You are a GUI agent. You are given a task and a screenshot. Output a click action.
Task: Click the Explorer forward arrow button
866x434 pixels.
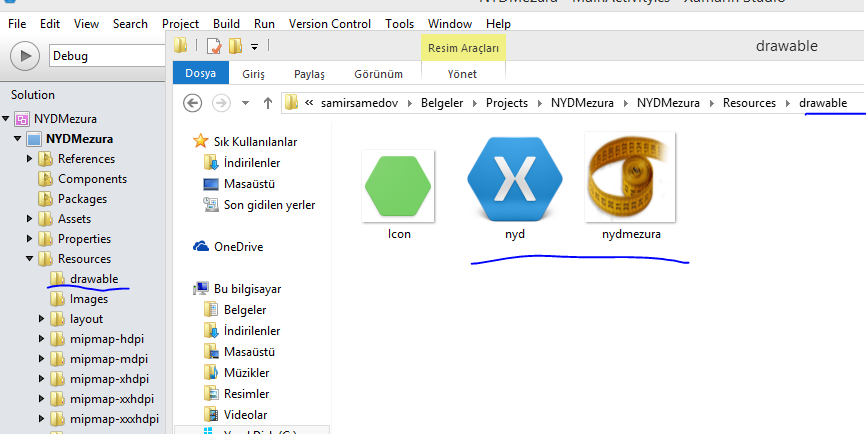click(221, 103)
